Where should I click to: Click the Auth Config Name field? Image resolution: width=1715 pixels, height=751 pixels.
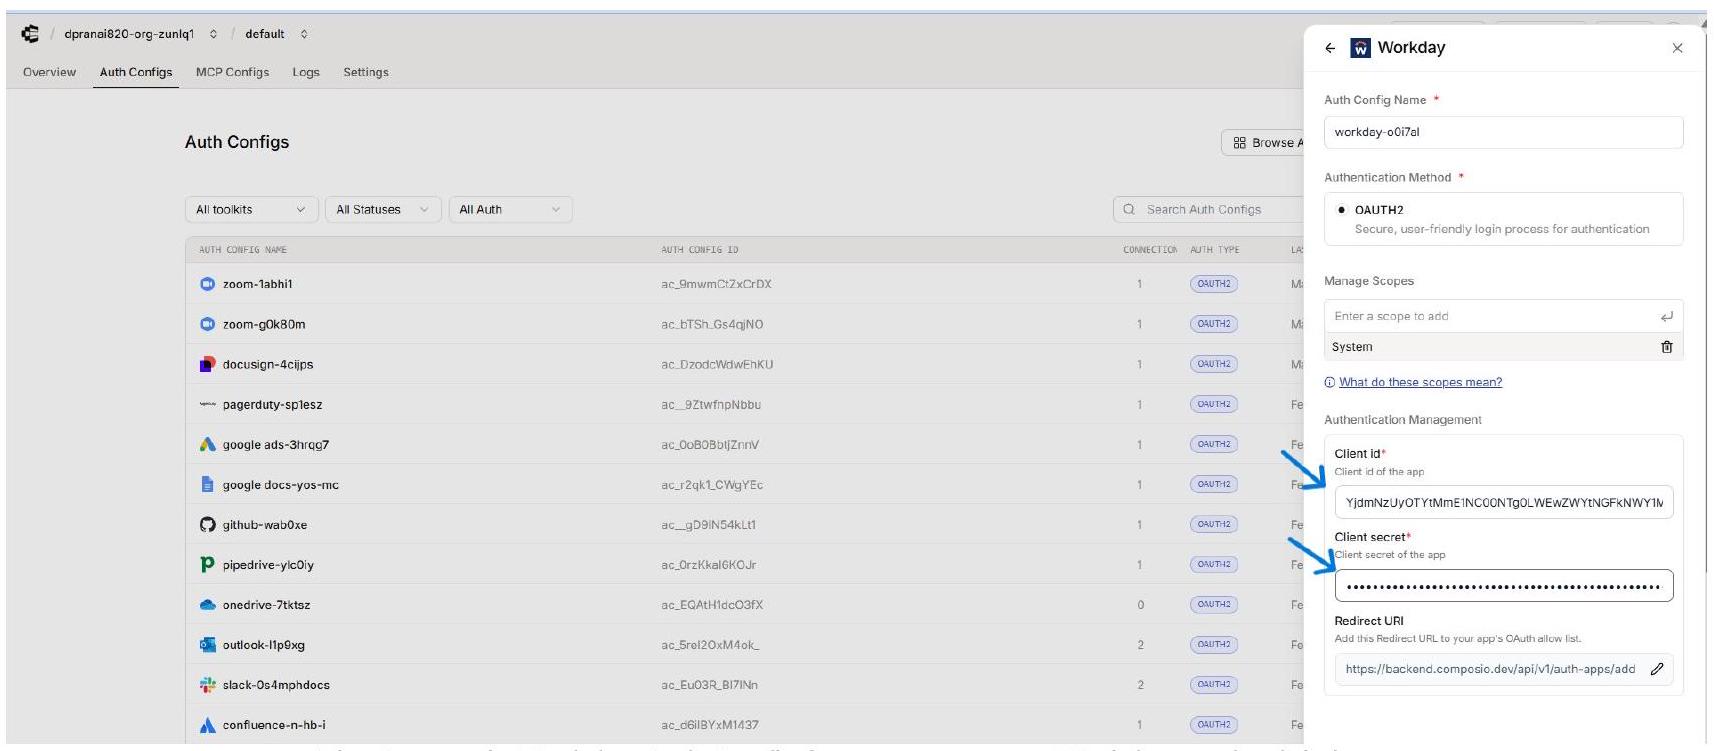click(1503, 132)
